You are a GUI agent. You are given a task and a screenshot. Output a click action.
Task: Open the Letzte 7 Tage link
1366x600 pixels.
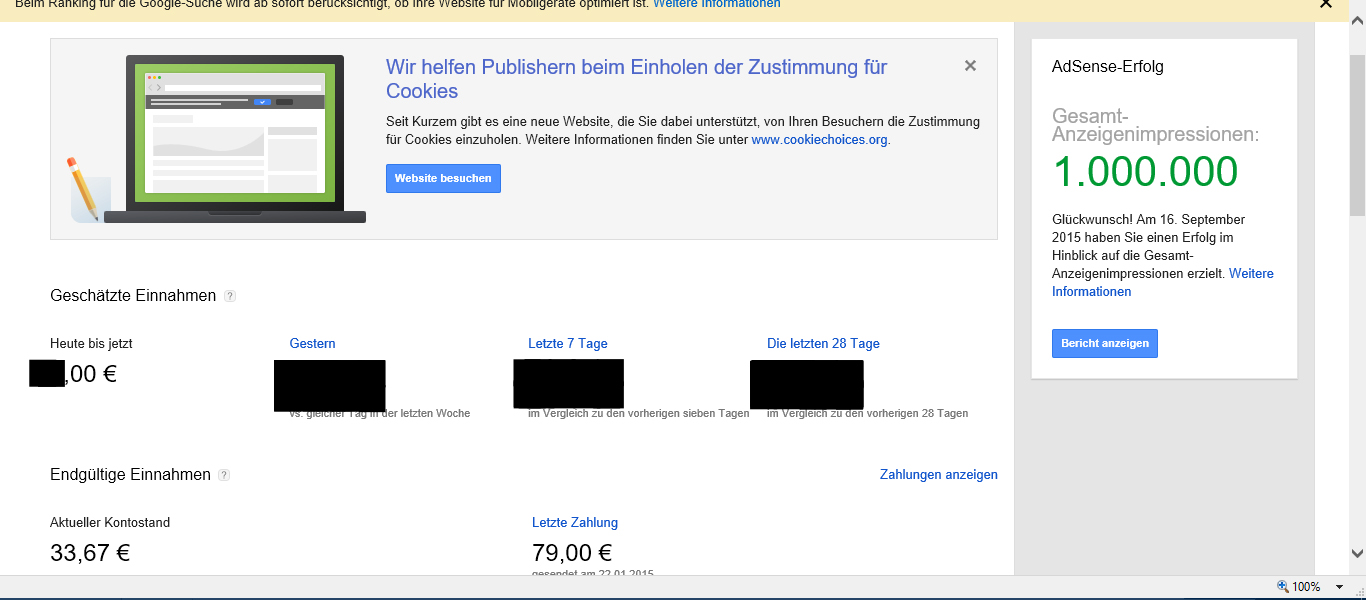(567, 343)
